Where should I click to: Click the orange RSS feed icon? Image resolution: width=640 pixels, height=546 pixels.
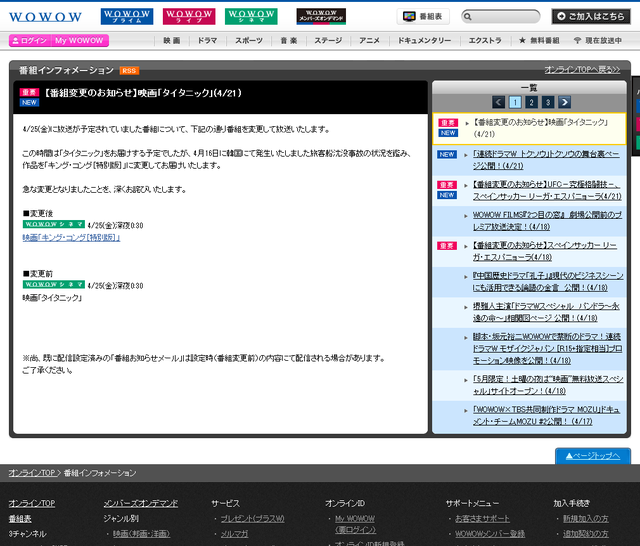click(x=129, y=71)
